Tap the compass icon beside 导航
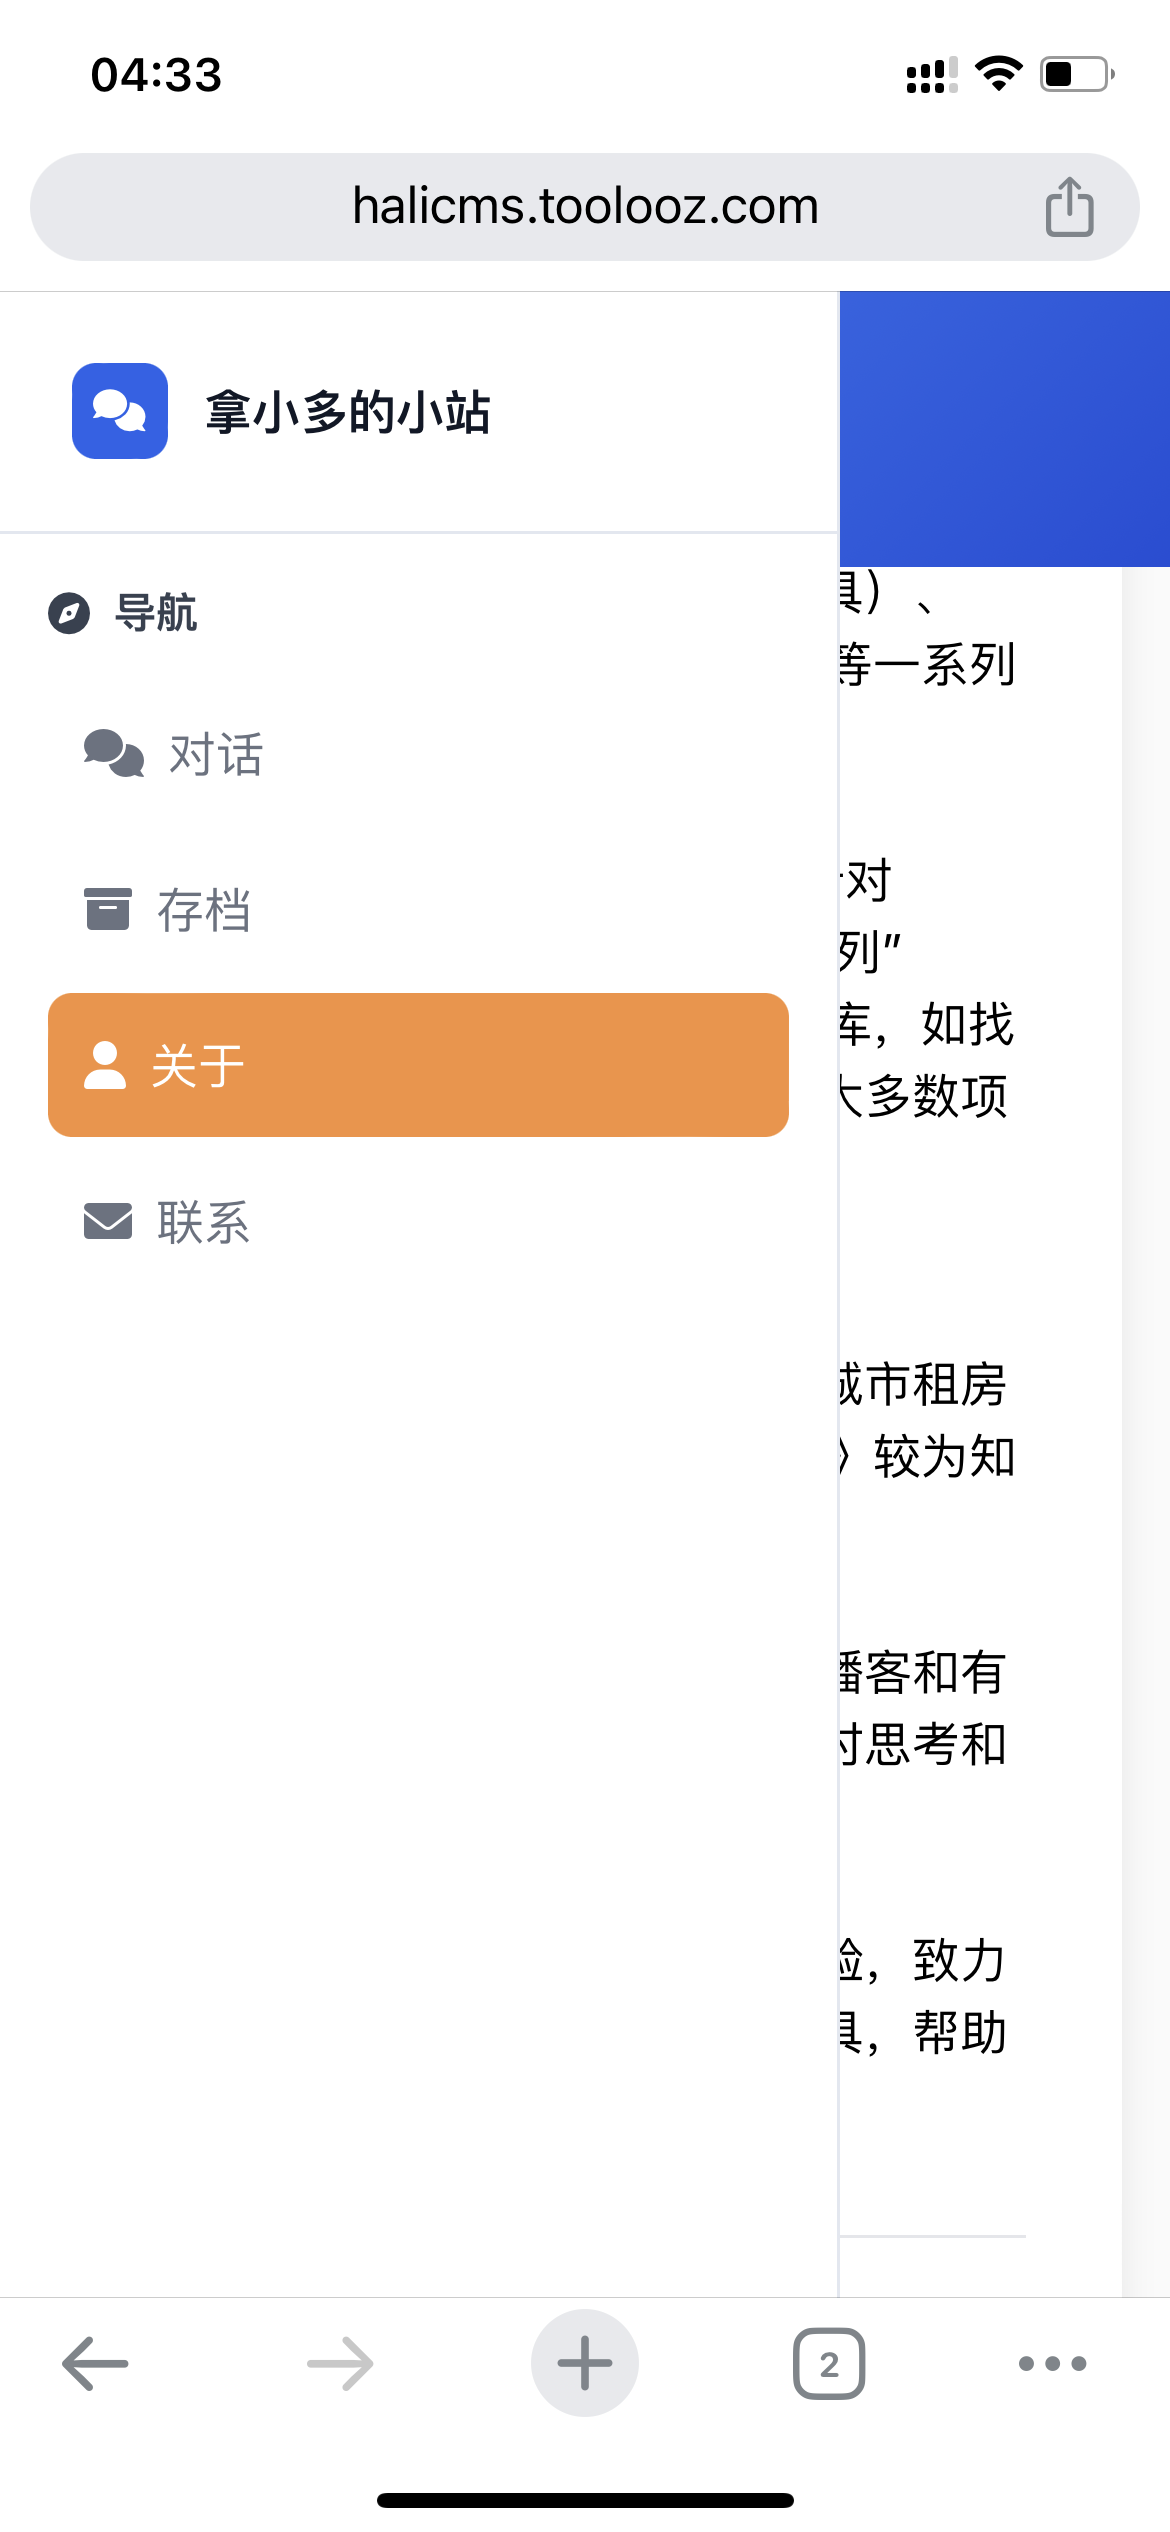 [69, 613]
